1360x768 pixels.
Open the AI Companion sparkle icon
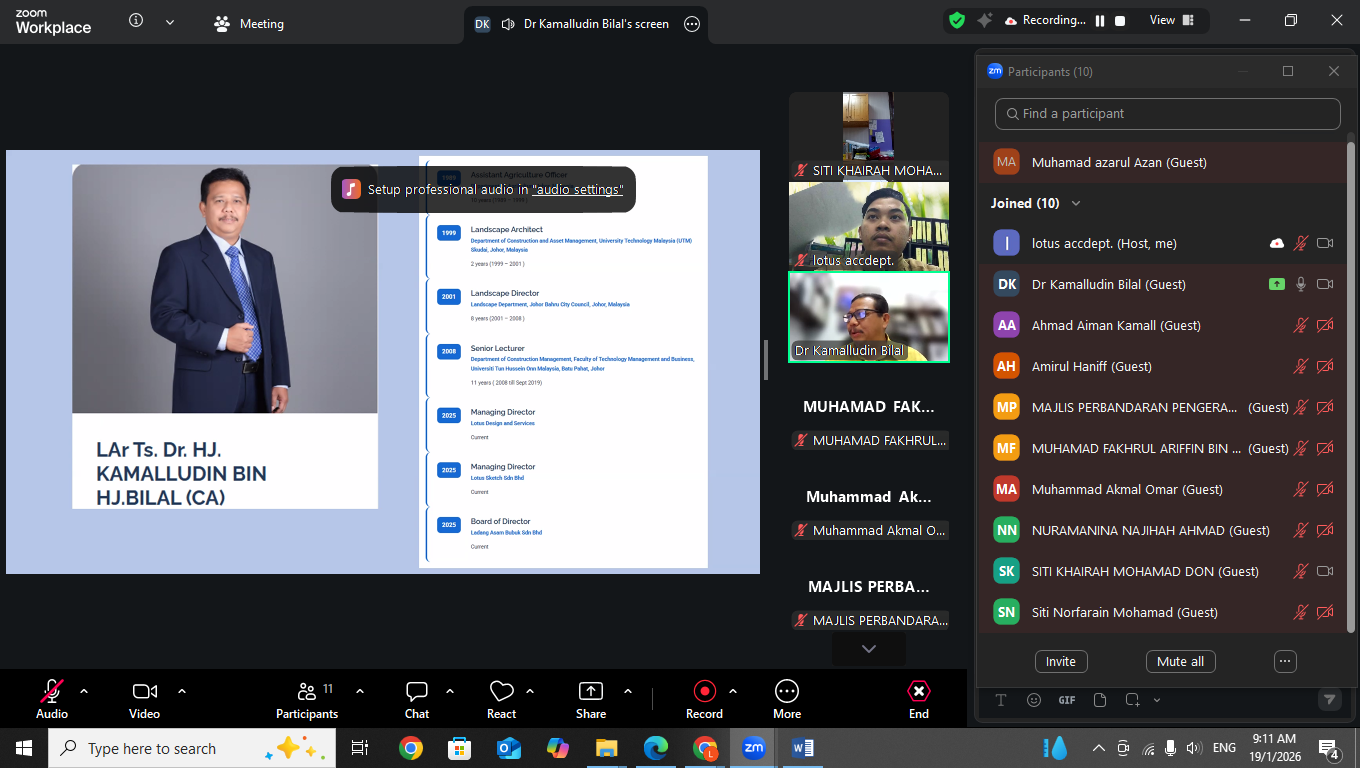(985, 20)
